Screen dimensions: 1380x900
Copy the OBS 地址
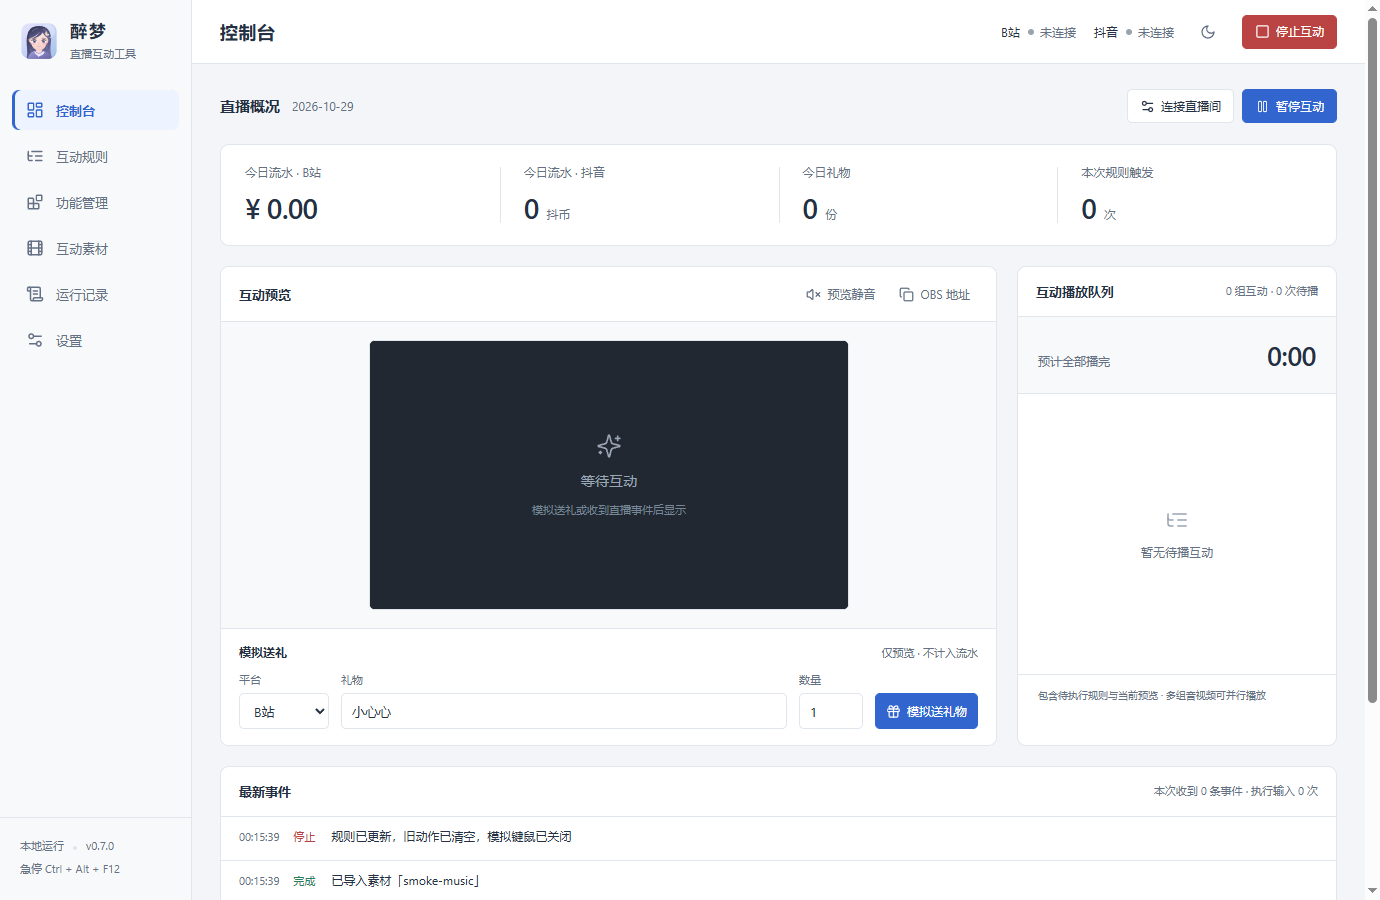(x=935, y=294)
